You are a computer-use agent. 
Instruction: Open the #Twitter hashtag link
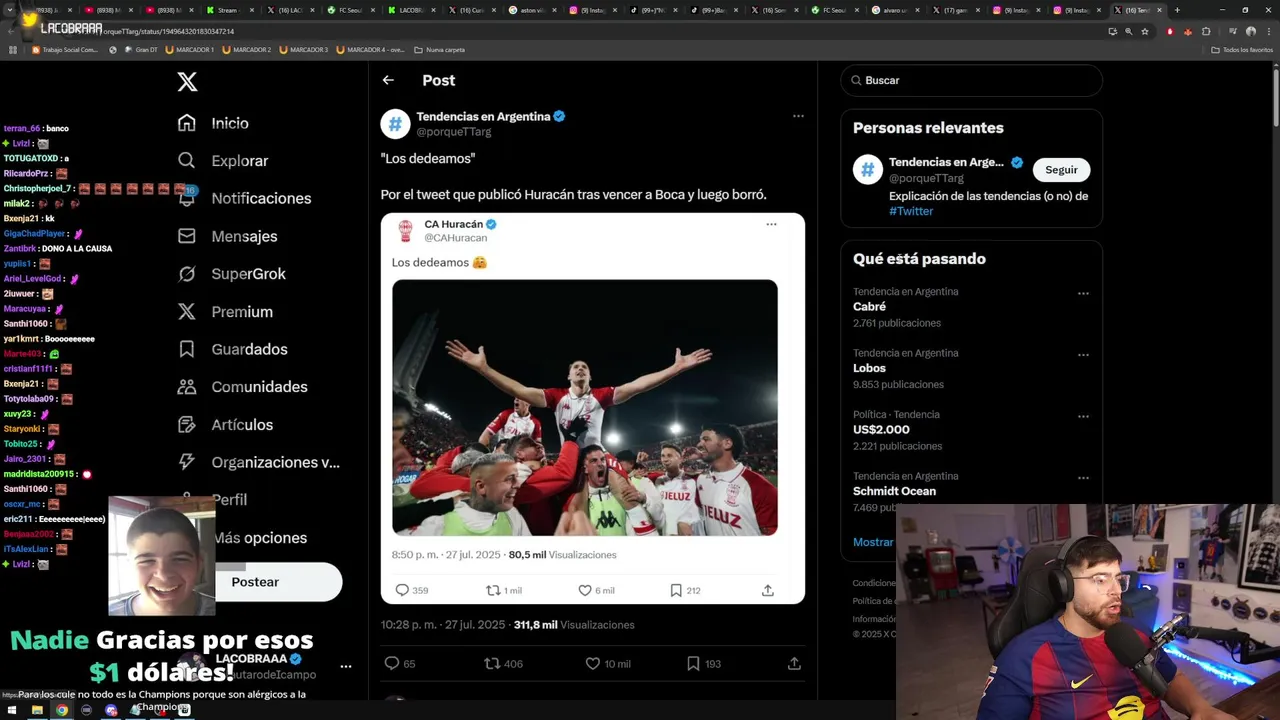pyautogui.click(x=911, y=211)
